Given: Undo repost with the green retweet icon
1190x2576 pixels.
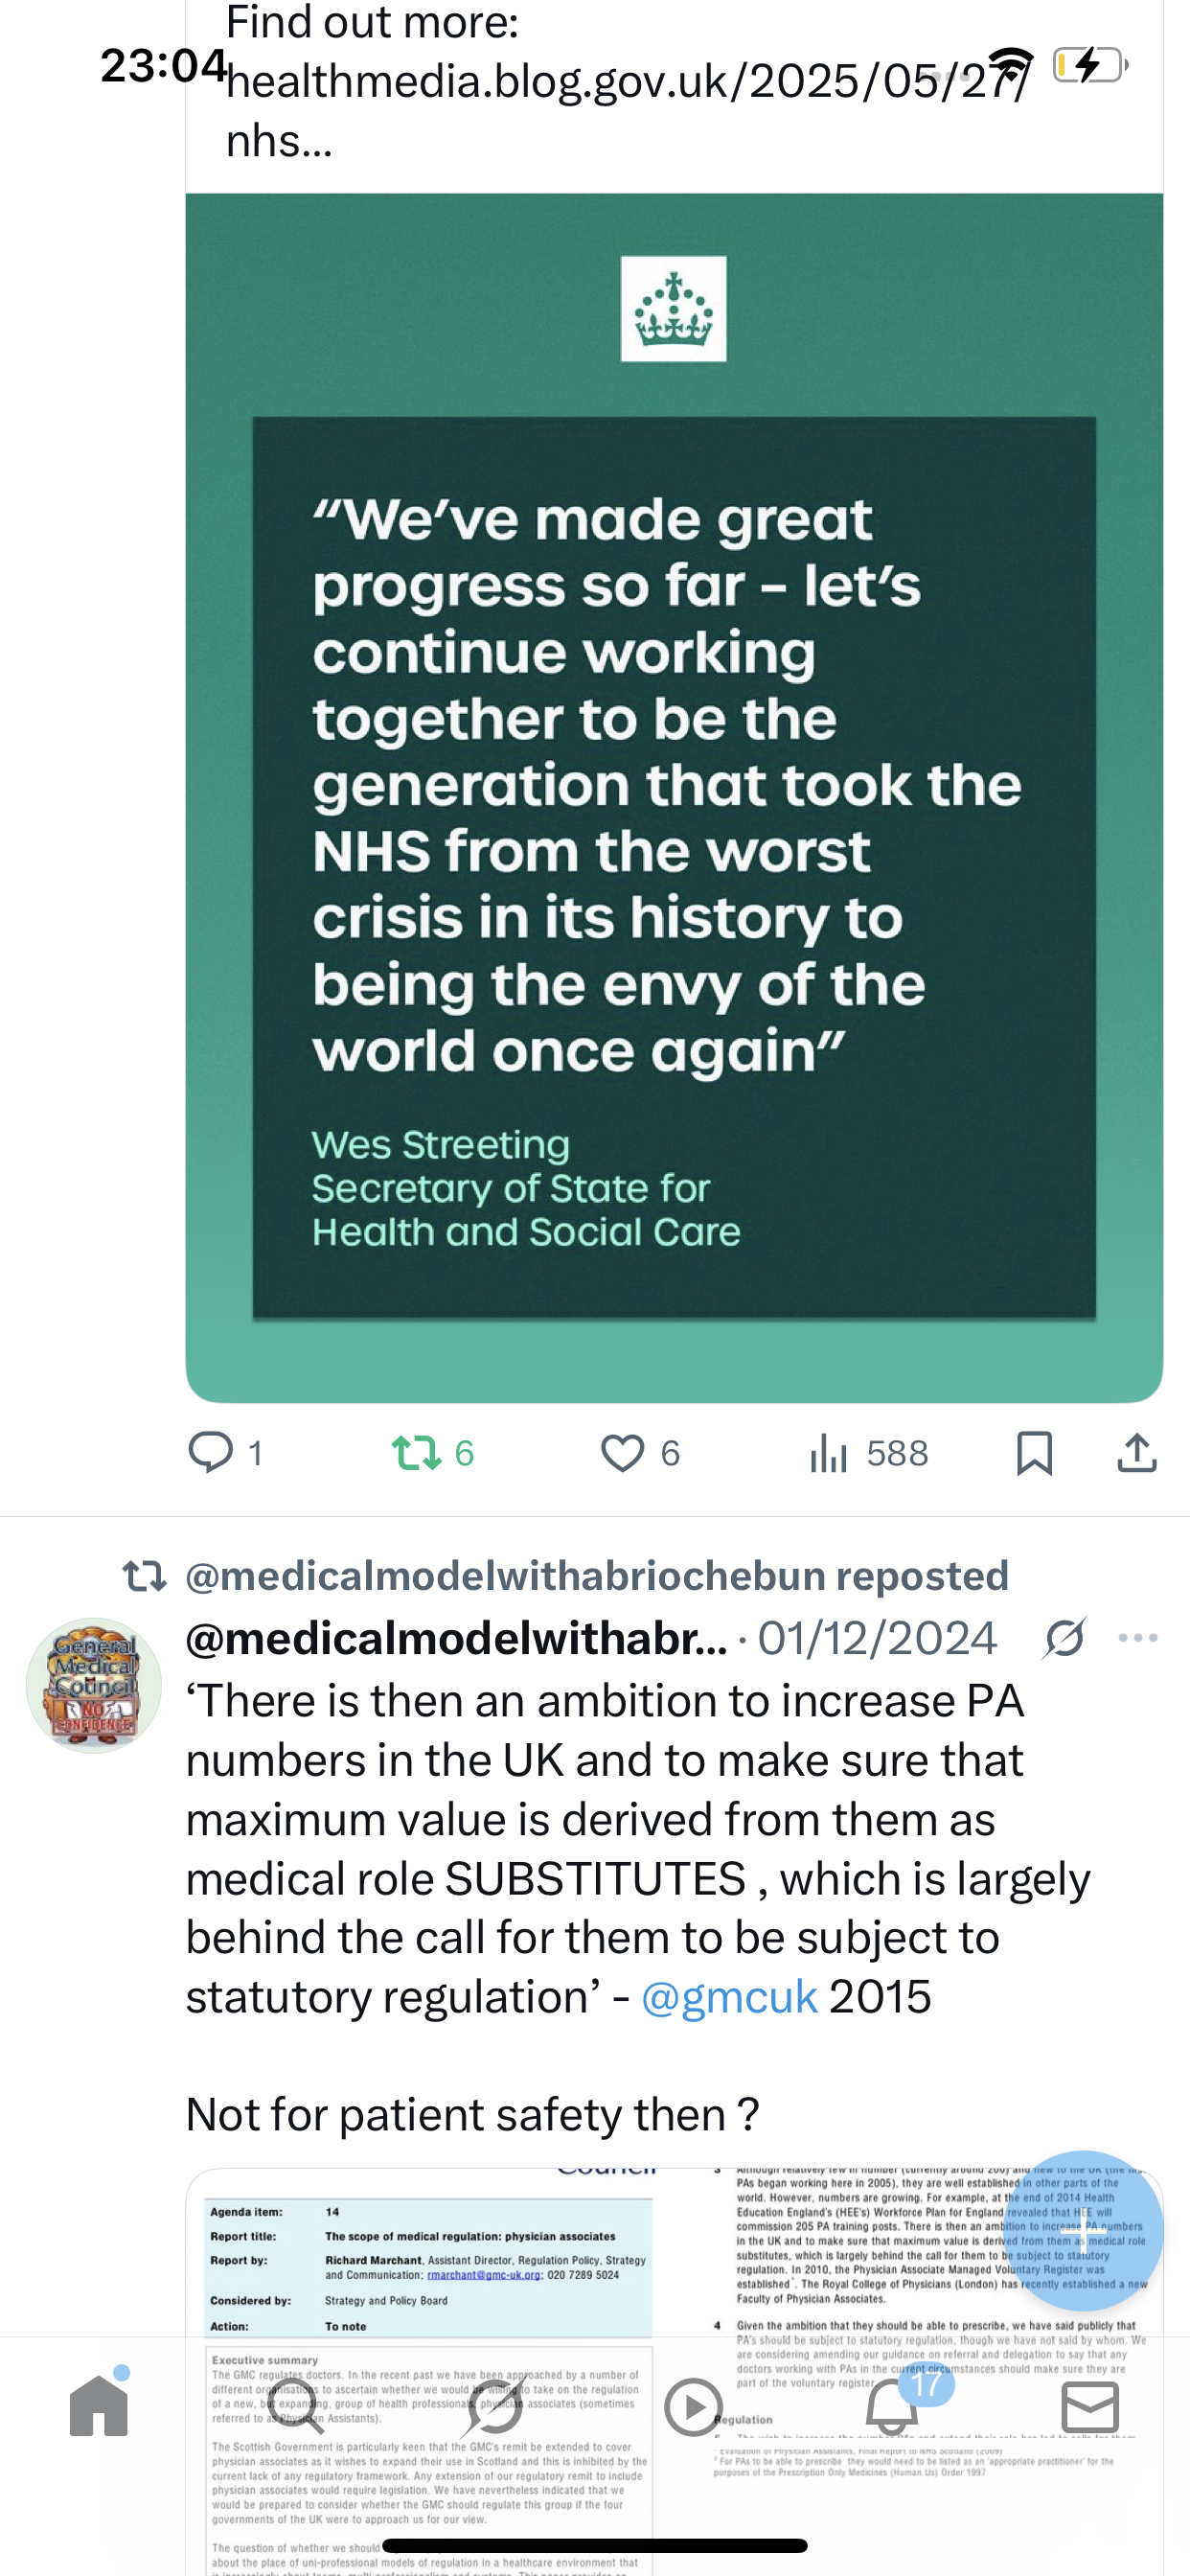Looking at the screenshot, I should click(432, 1452).
